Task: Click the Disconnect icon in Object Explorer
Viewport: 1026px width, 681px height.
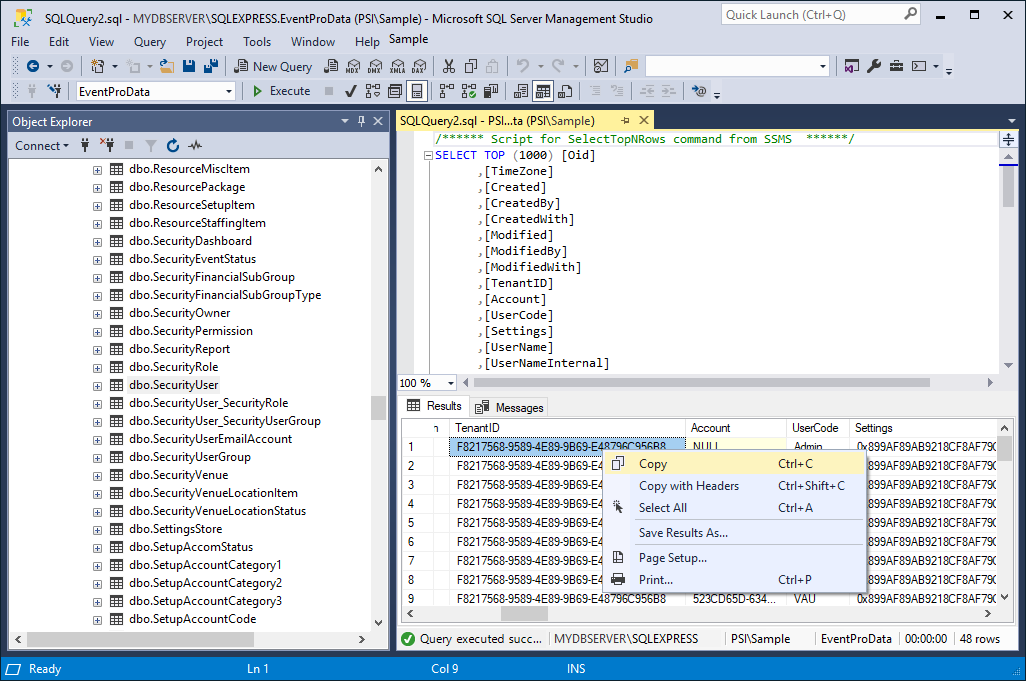Action: (107, 145)
